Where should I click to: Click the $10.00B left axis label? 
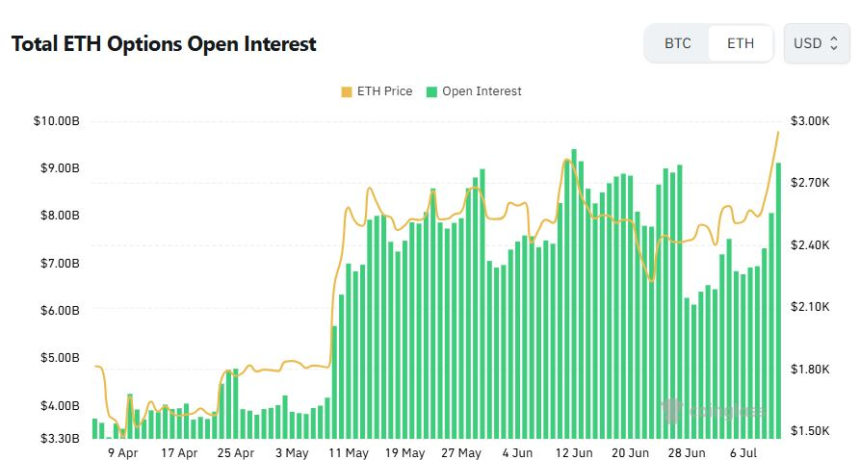click(56, 121)
